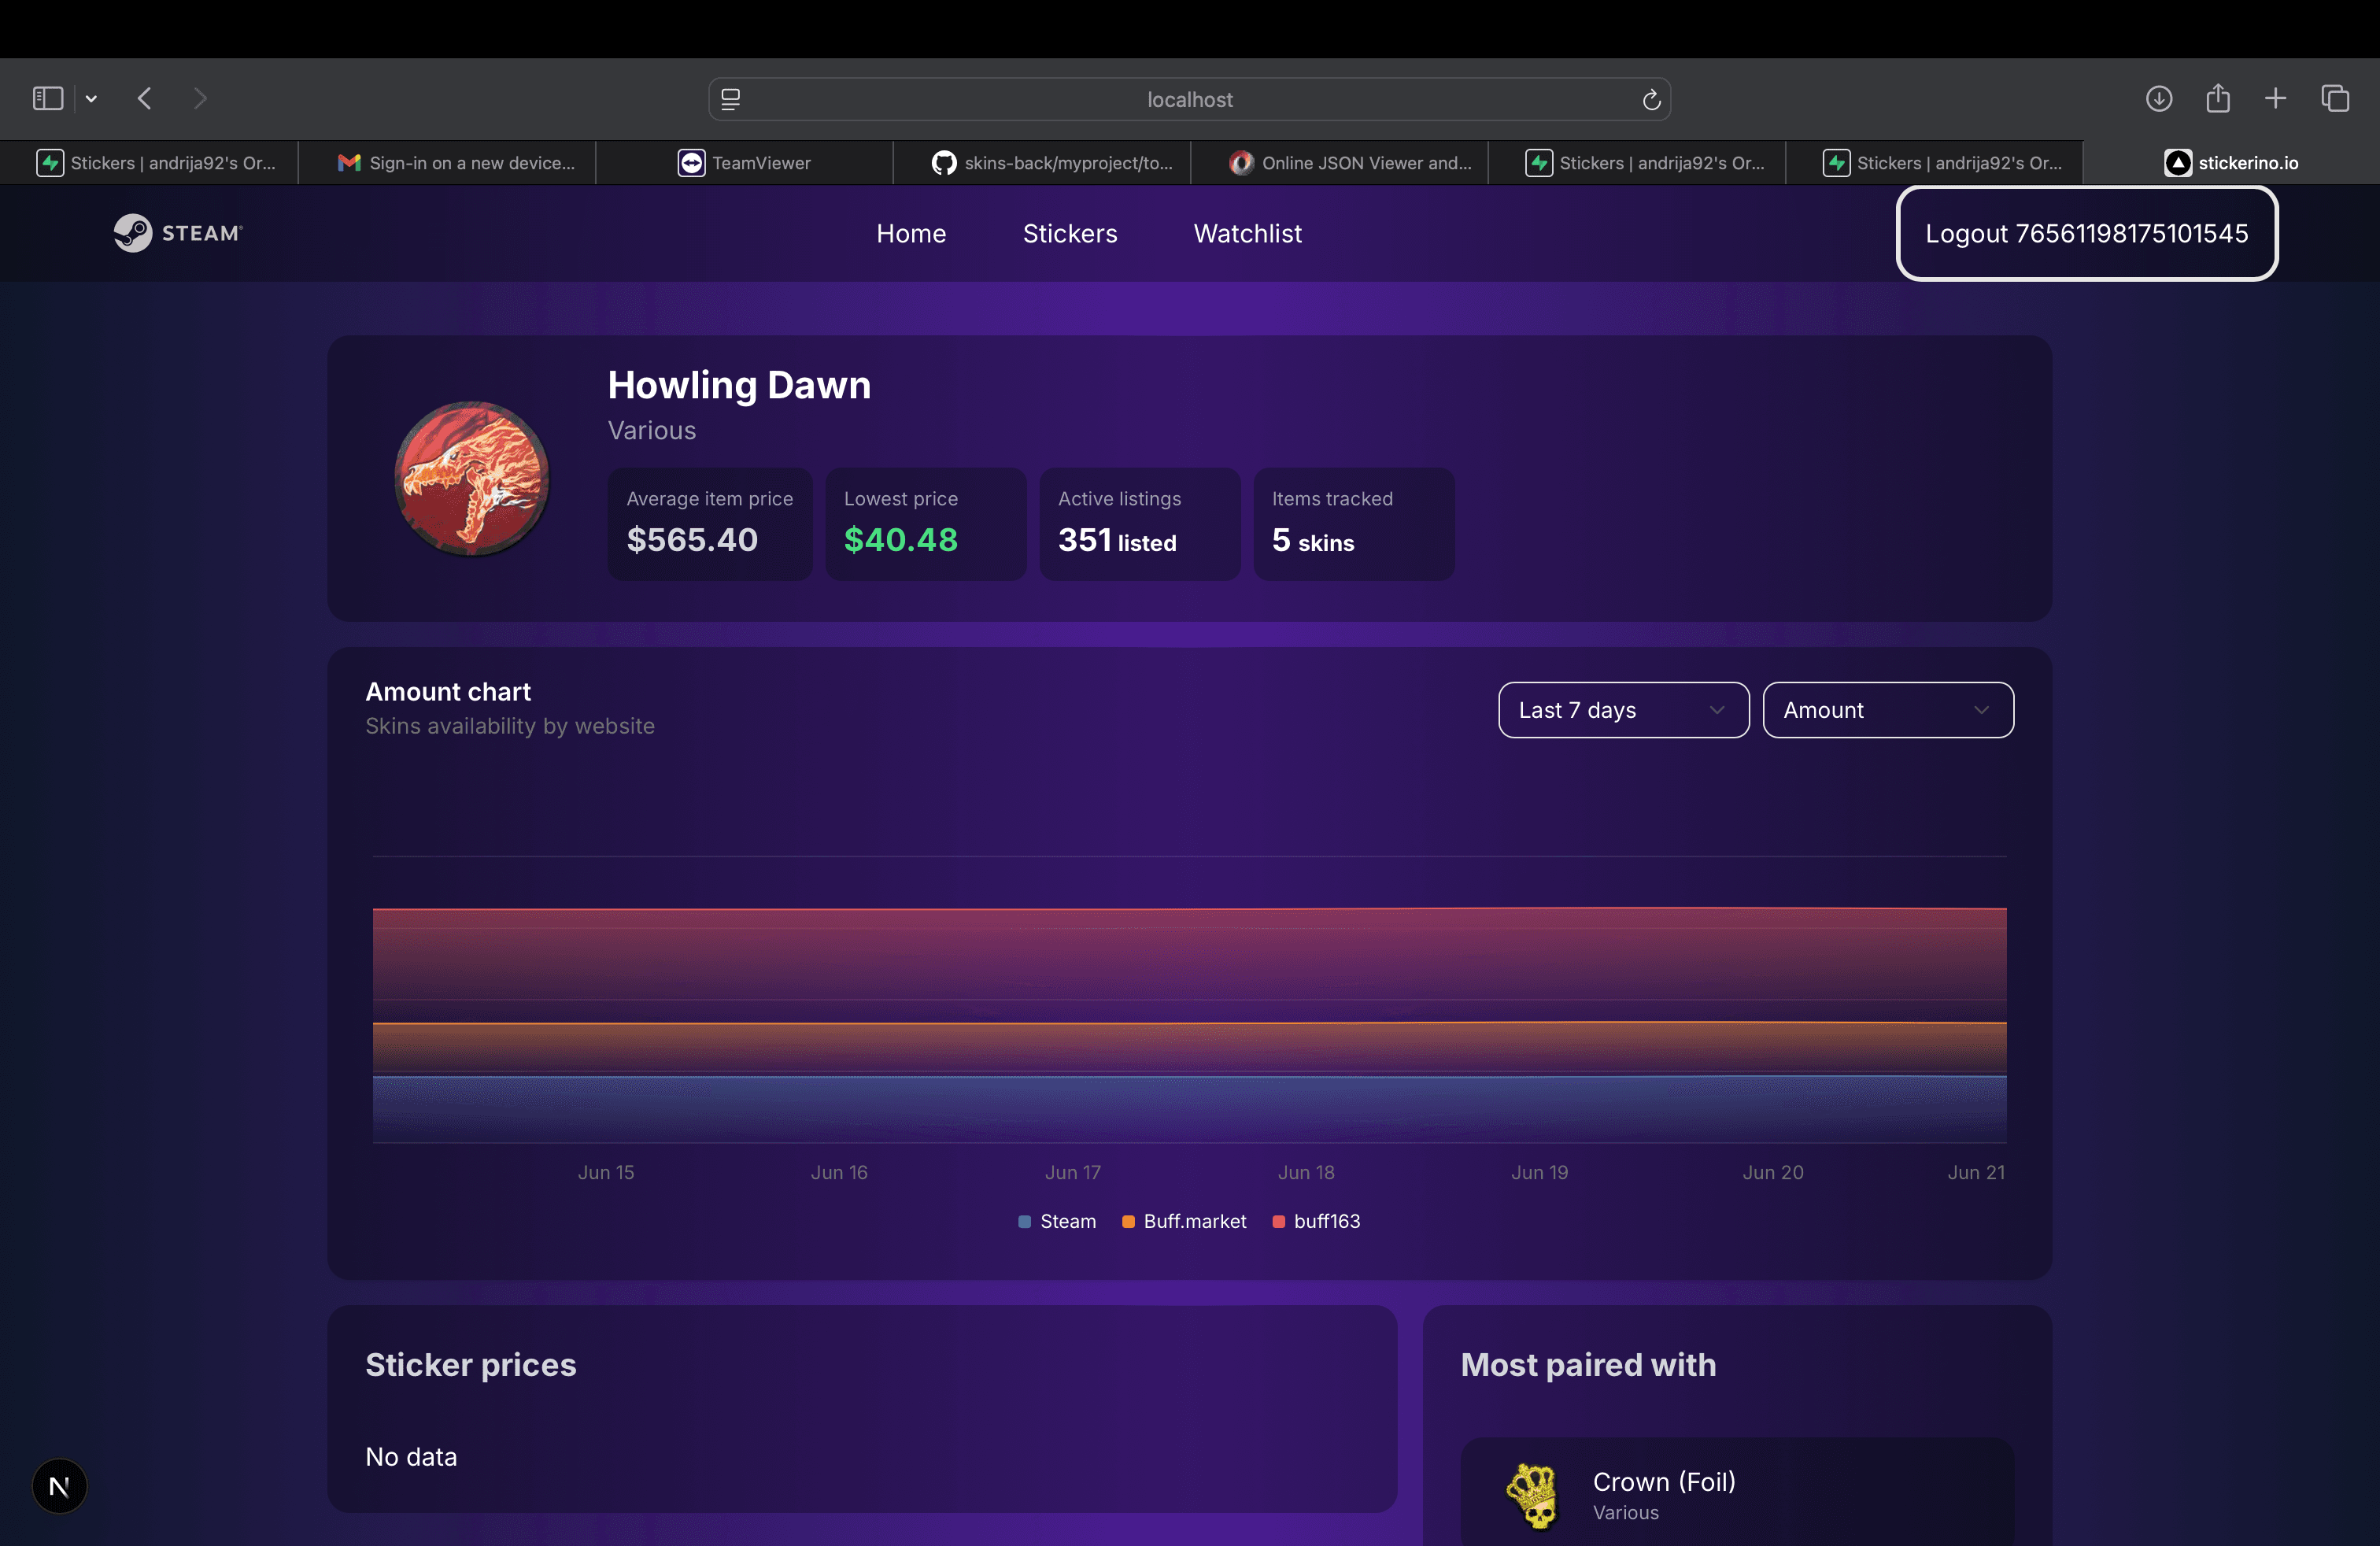The image size is (2380, 1546).
Task: Click the reader/page menu icon in address bar
Action: tap(731, 99)
